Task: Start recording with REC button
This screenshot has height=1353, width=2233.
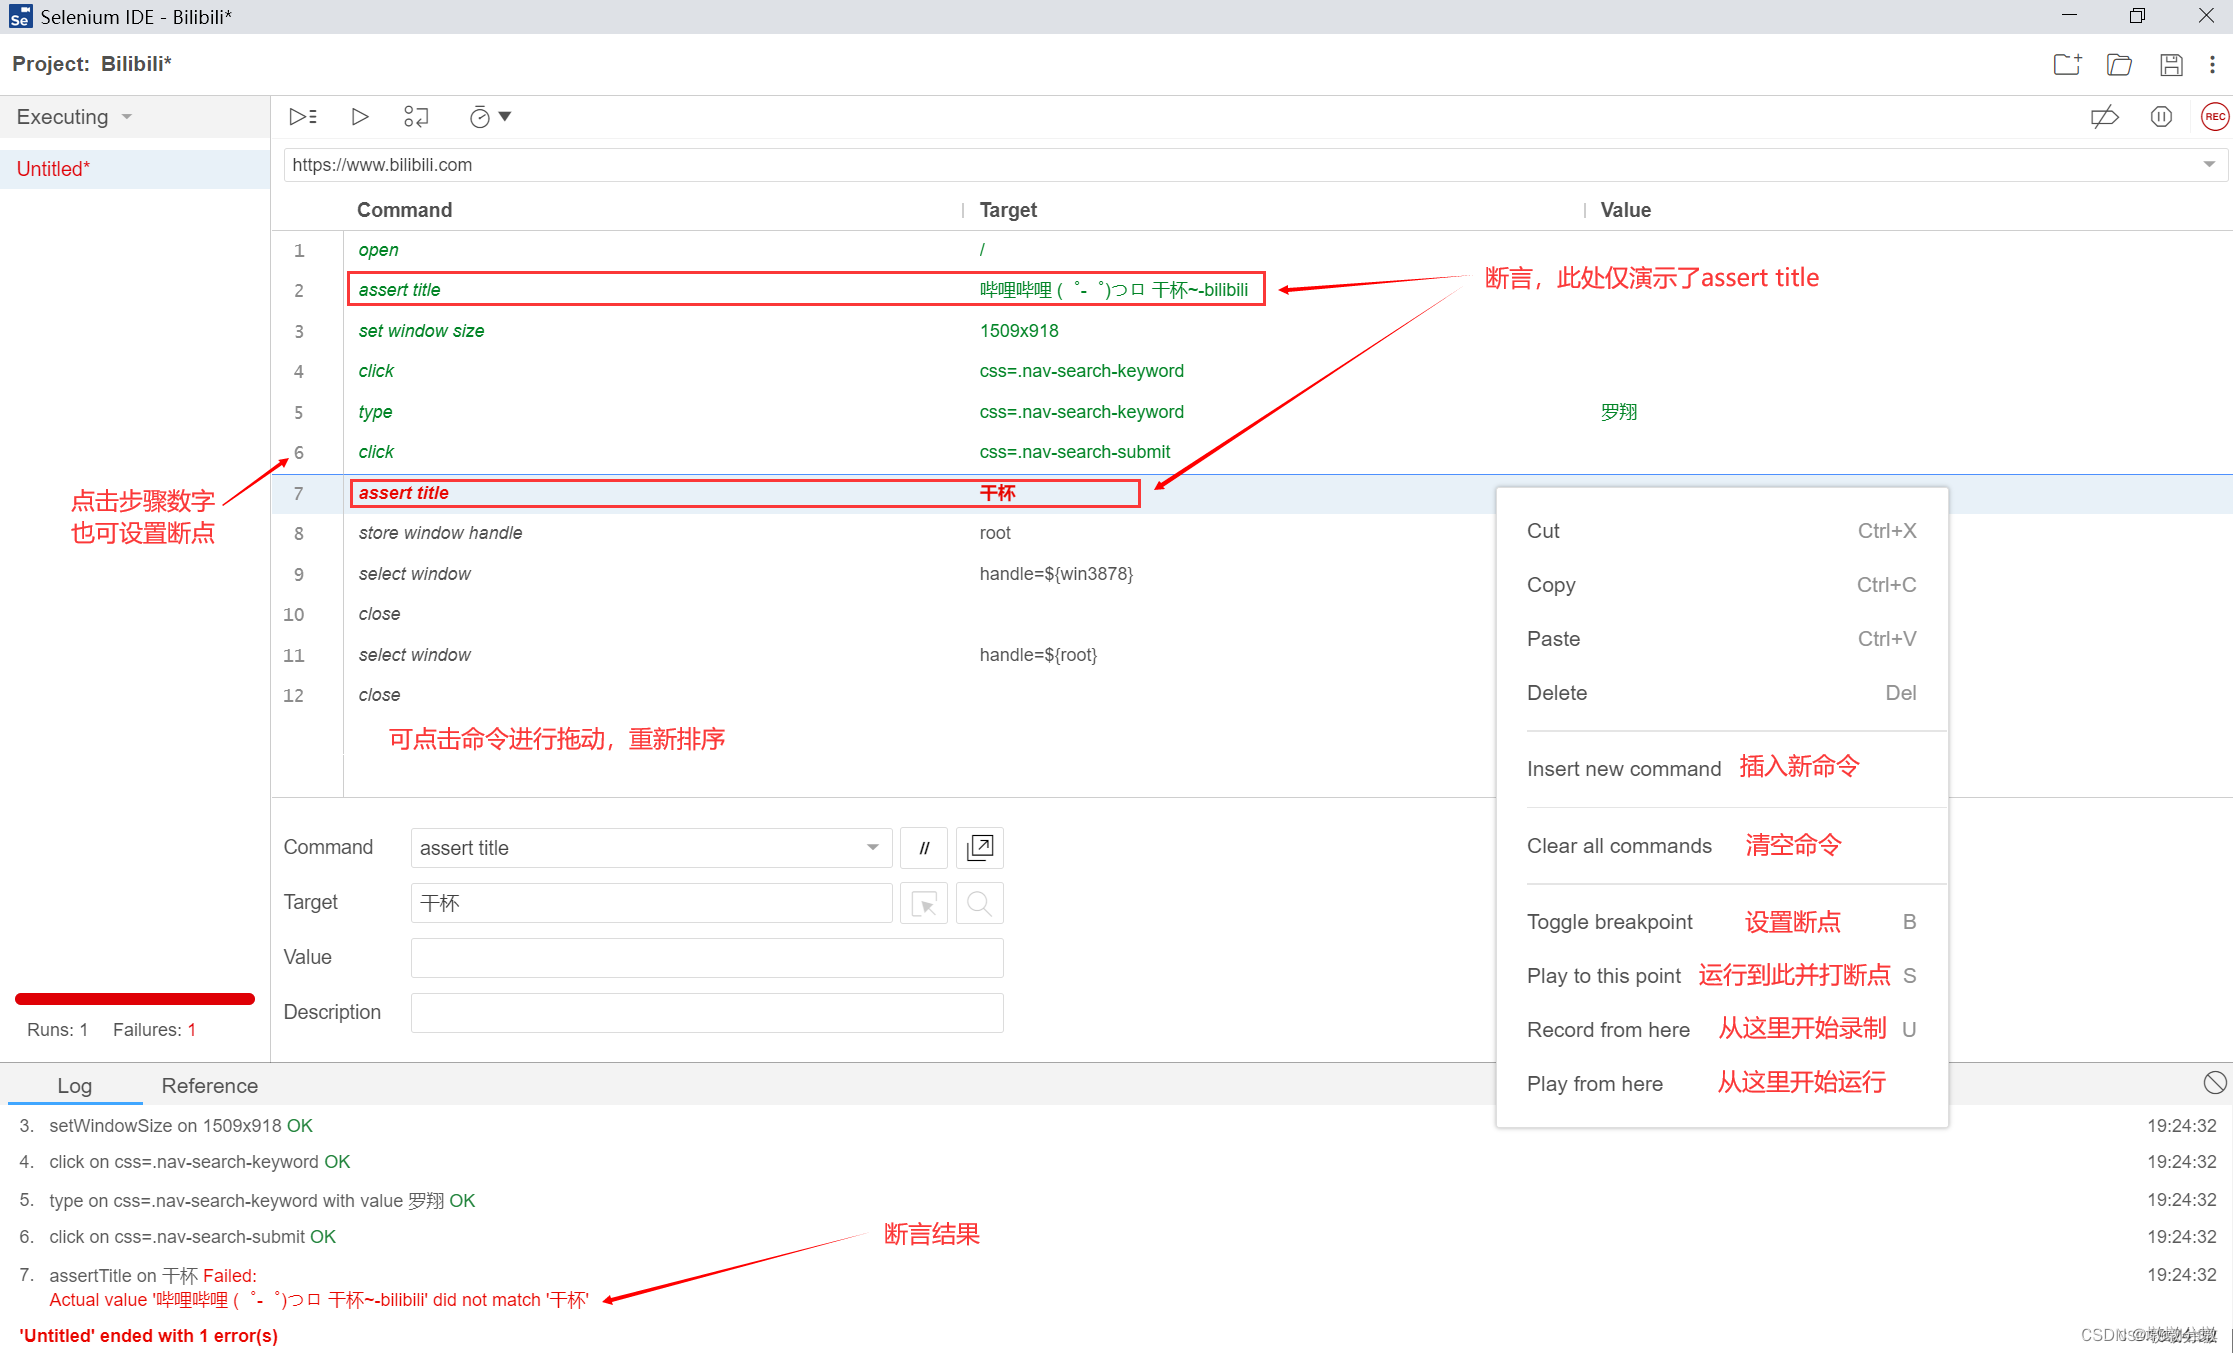Action: pyautogui.click(x=2215, y=117)
